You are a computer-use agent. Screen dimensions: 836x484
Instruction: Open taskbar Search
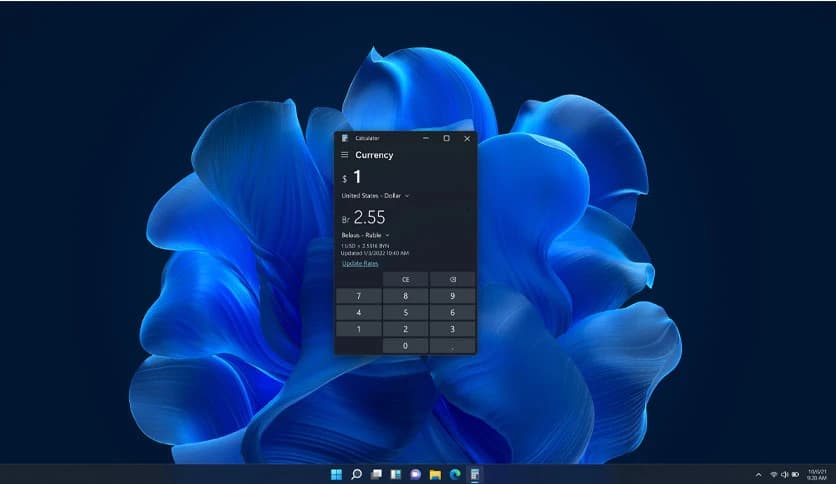(x=356, y=474)
